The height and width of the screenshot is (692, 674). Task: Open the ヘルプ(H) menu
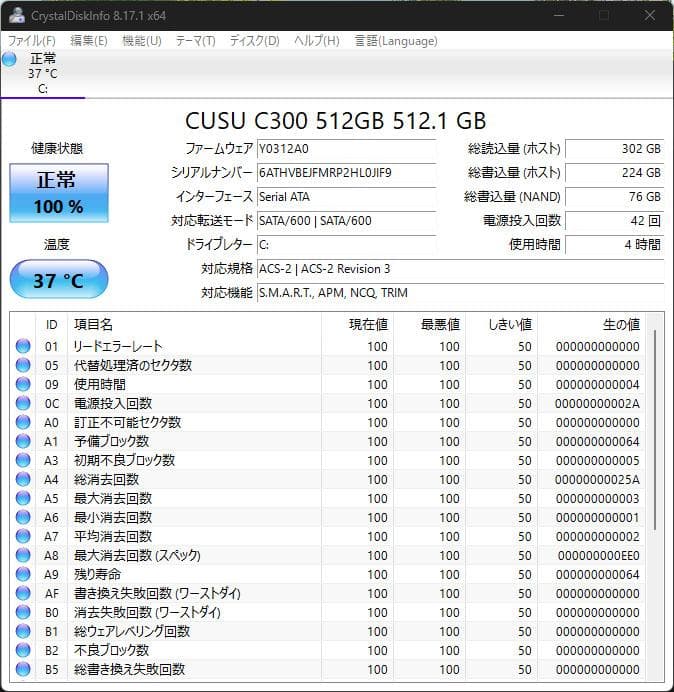click(317, 41)
